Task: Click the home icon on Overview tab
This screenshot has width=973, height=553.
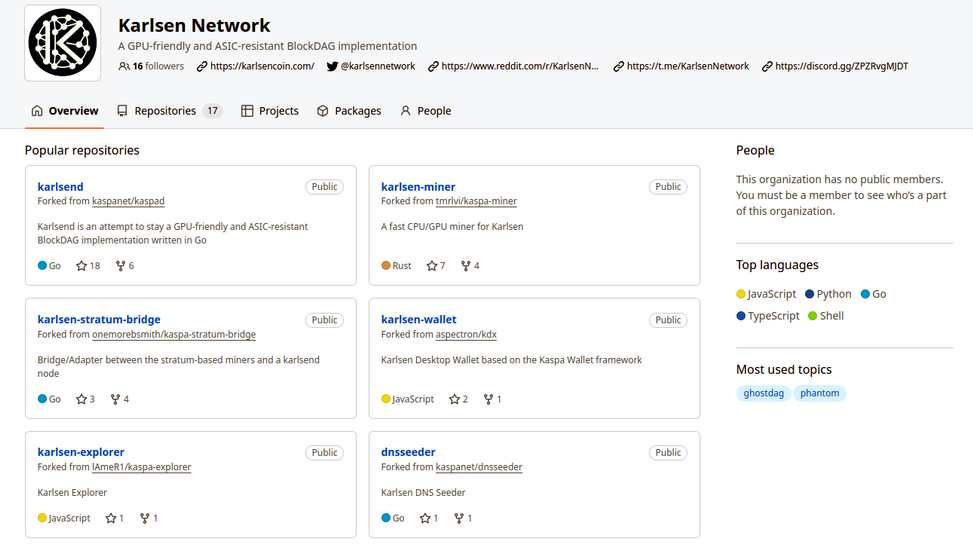Action: (x=37, y=111)
